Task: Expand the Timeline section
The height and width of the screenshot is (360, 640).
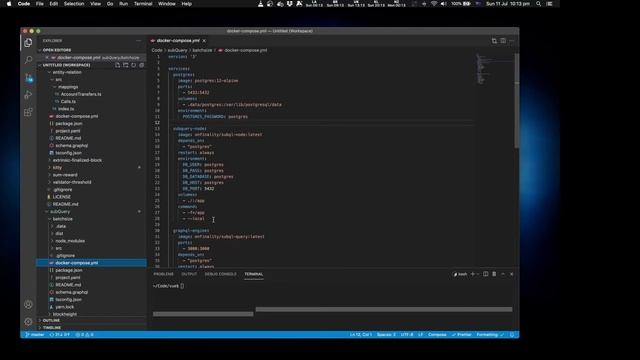Action: pyautogui.click(x=51, y=327)
